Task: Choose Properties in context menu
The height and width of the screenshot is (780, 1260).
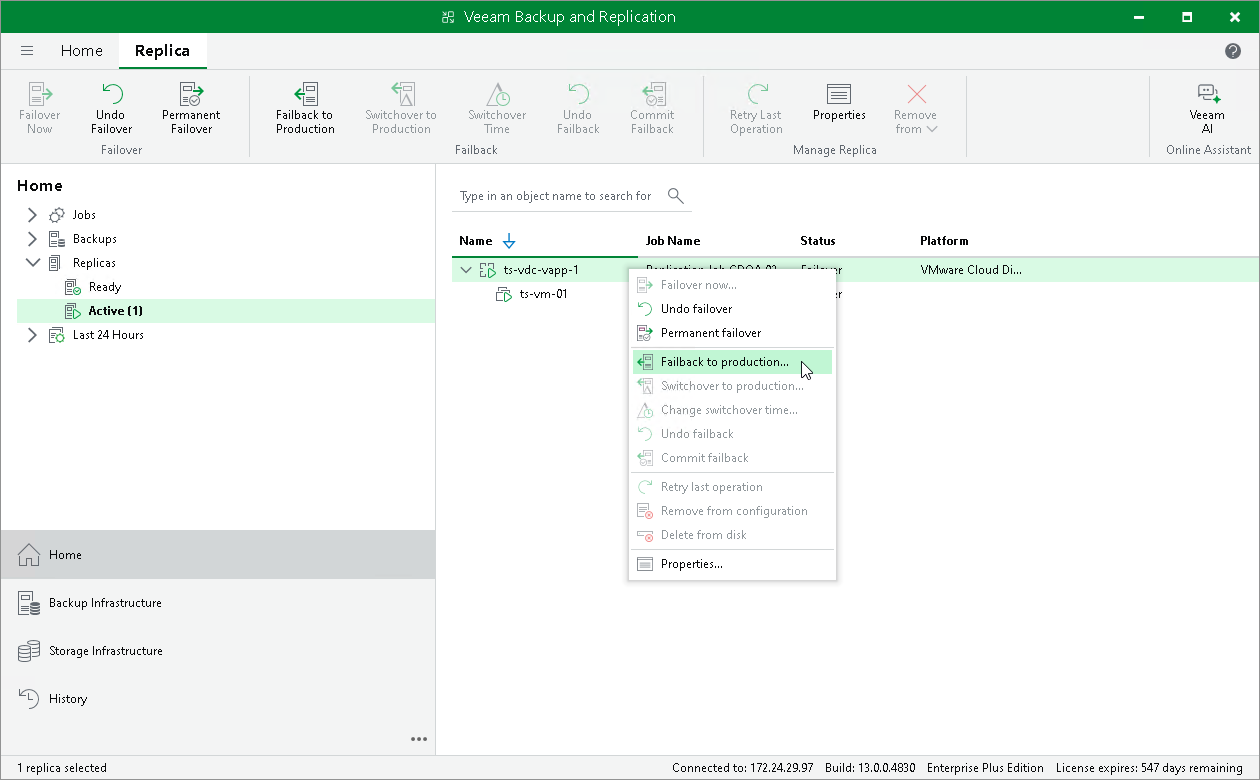Action: coord(732,564)
